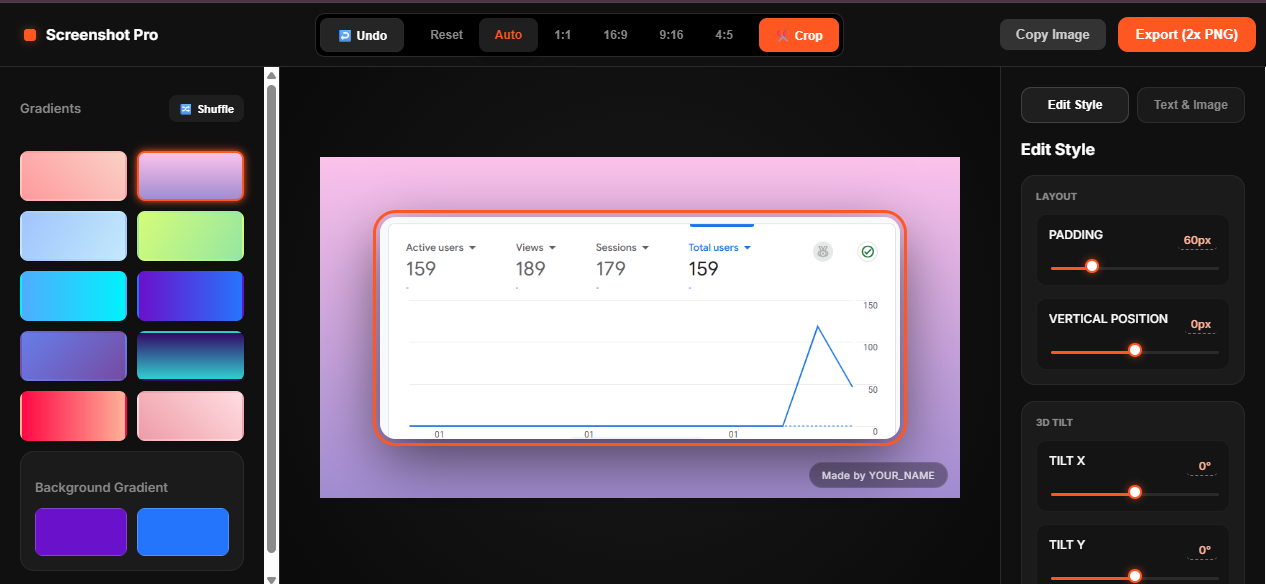Click the Tilt Y slider handle
1266x584 pixels.
1135,576
